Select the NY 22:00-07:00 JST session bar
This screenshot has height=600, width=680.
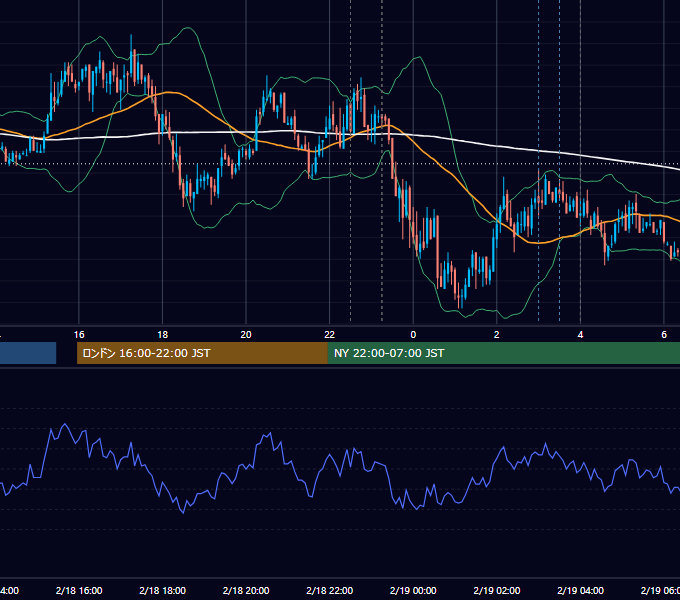[x=503, y=353]
